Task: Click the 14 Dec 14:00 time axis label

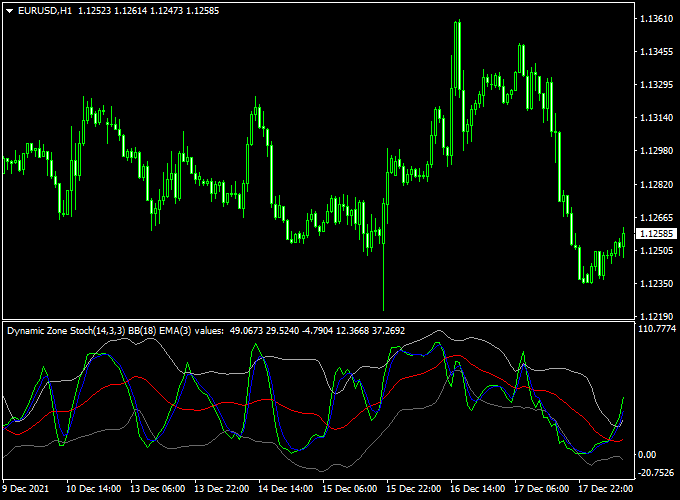Action: tap(285, 489)
